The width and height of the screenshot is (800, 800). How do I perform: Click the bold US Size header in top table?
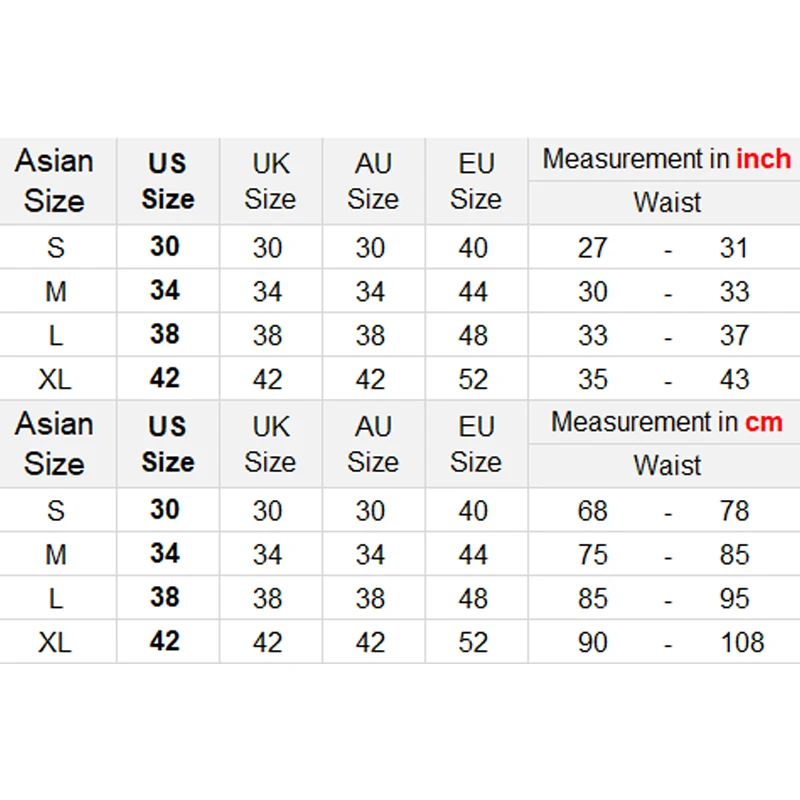coord(168,181)
